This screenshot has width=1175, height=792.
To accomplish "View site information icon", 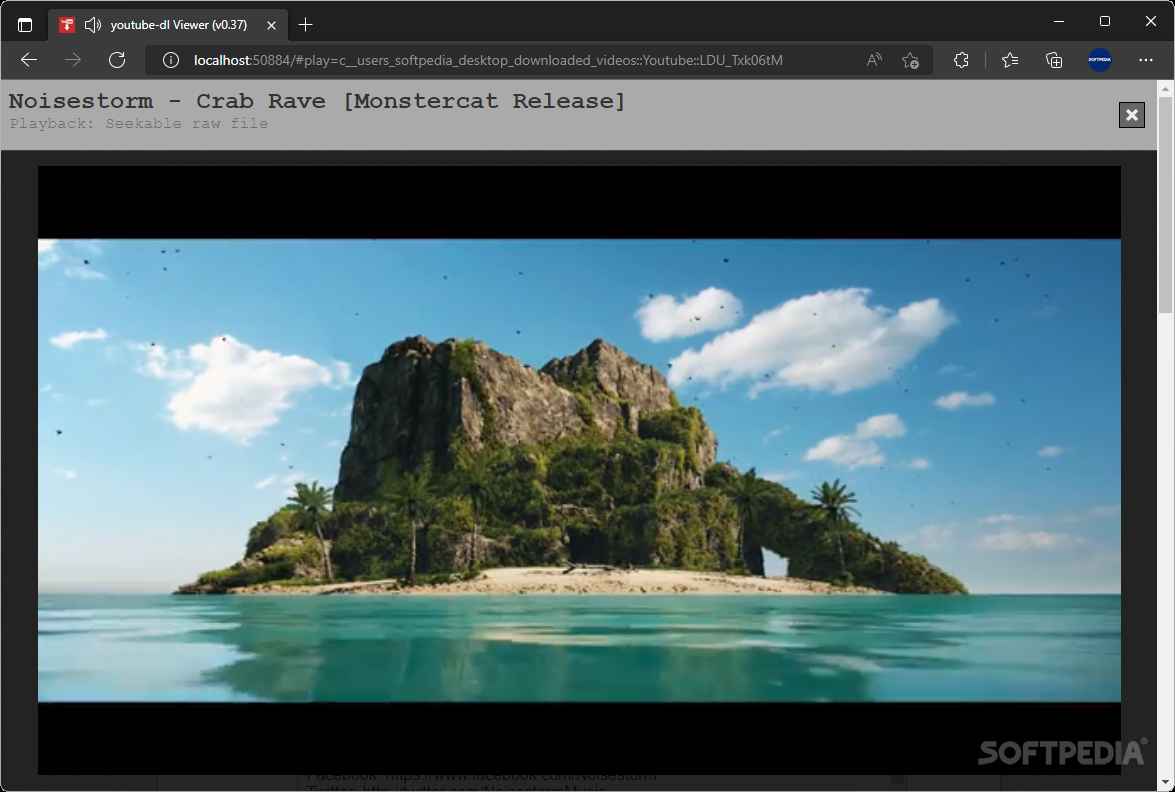I will tap(171, 60).
